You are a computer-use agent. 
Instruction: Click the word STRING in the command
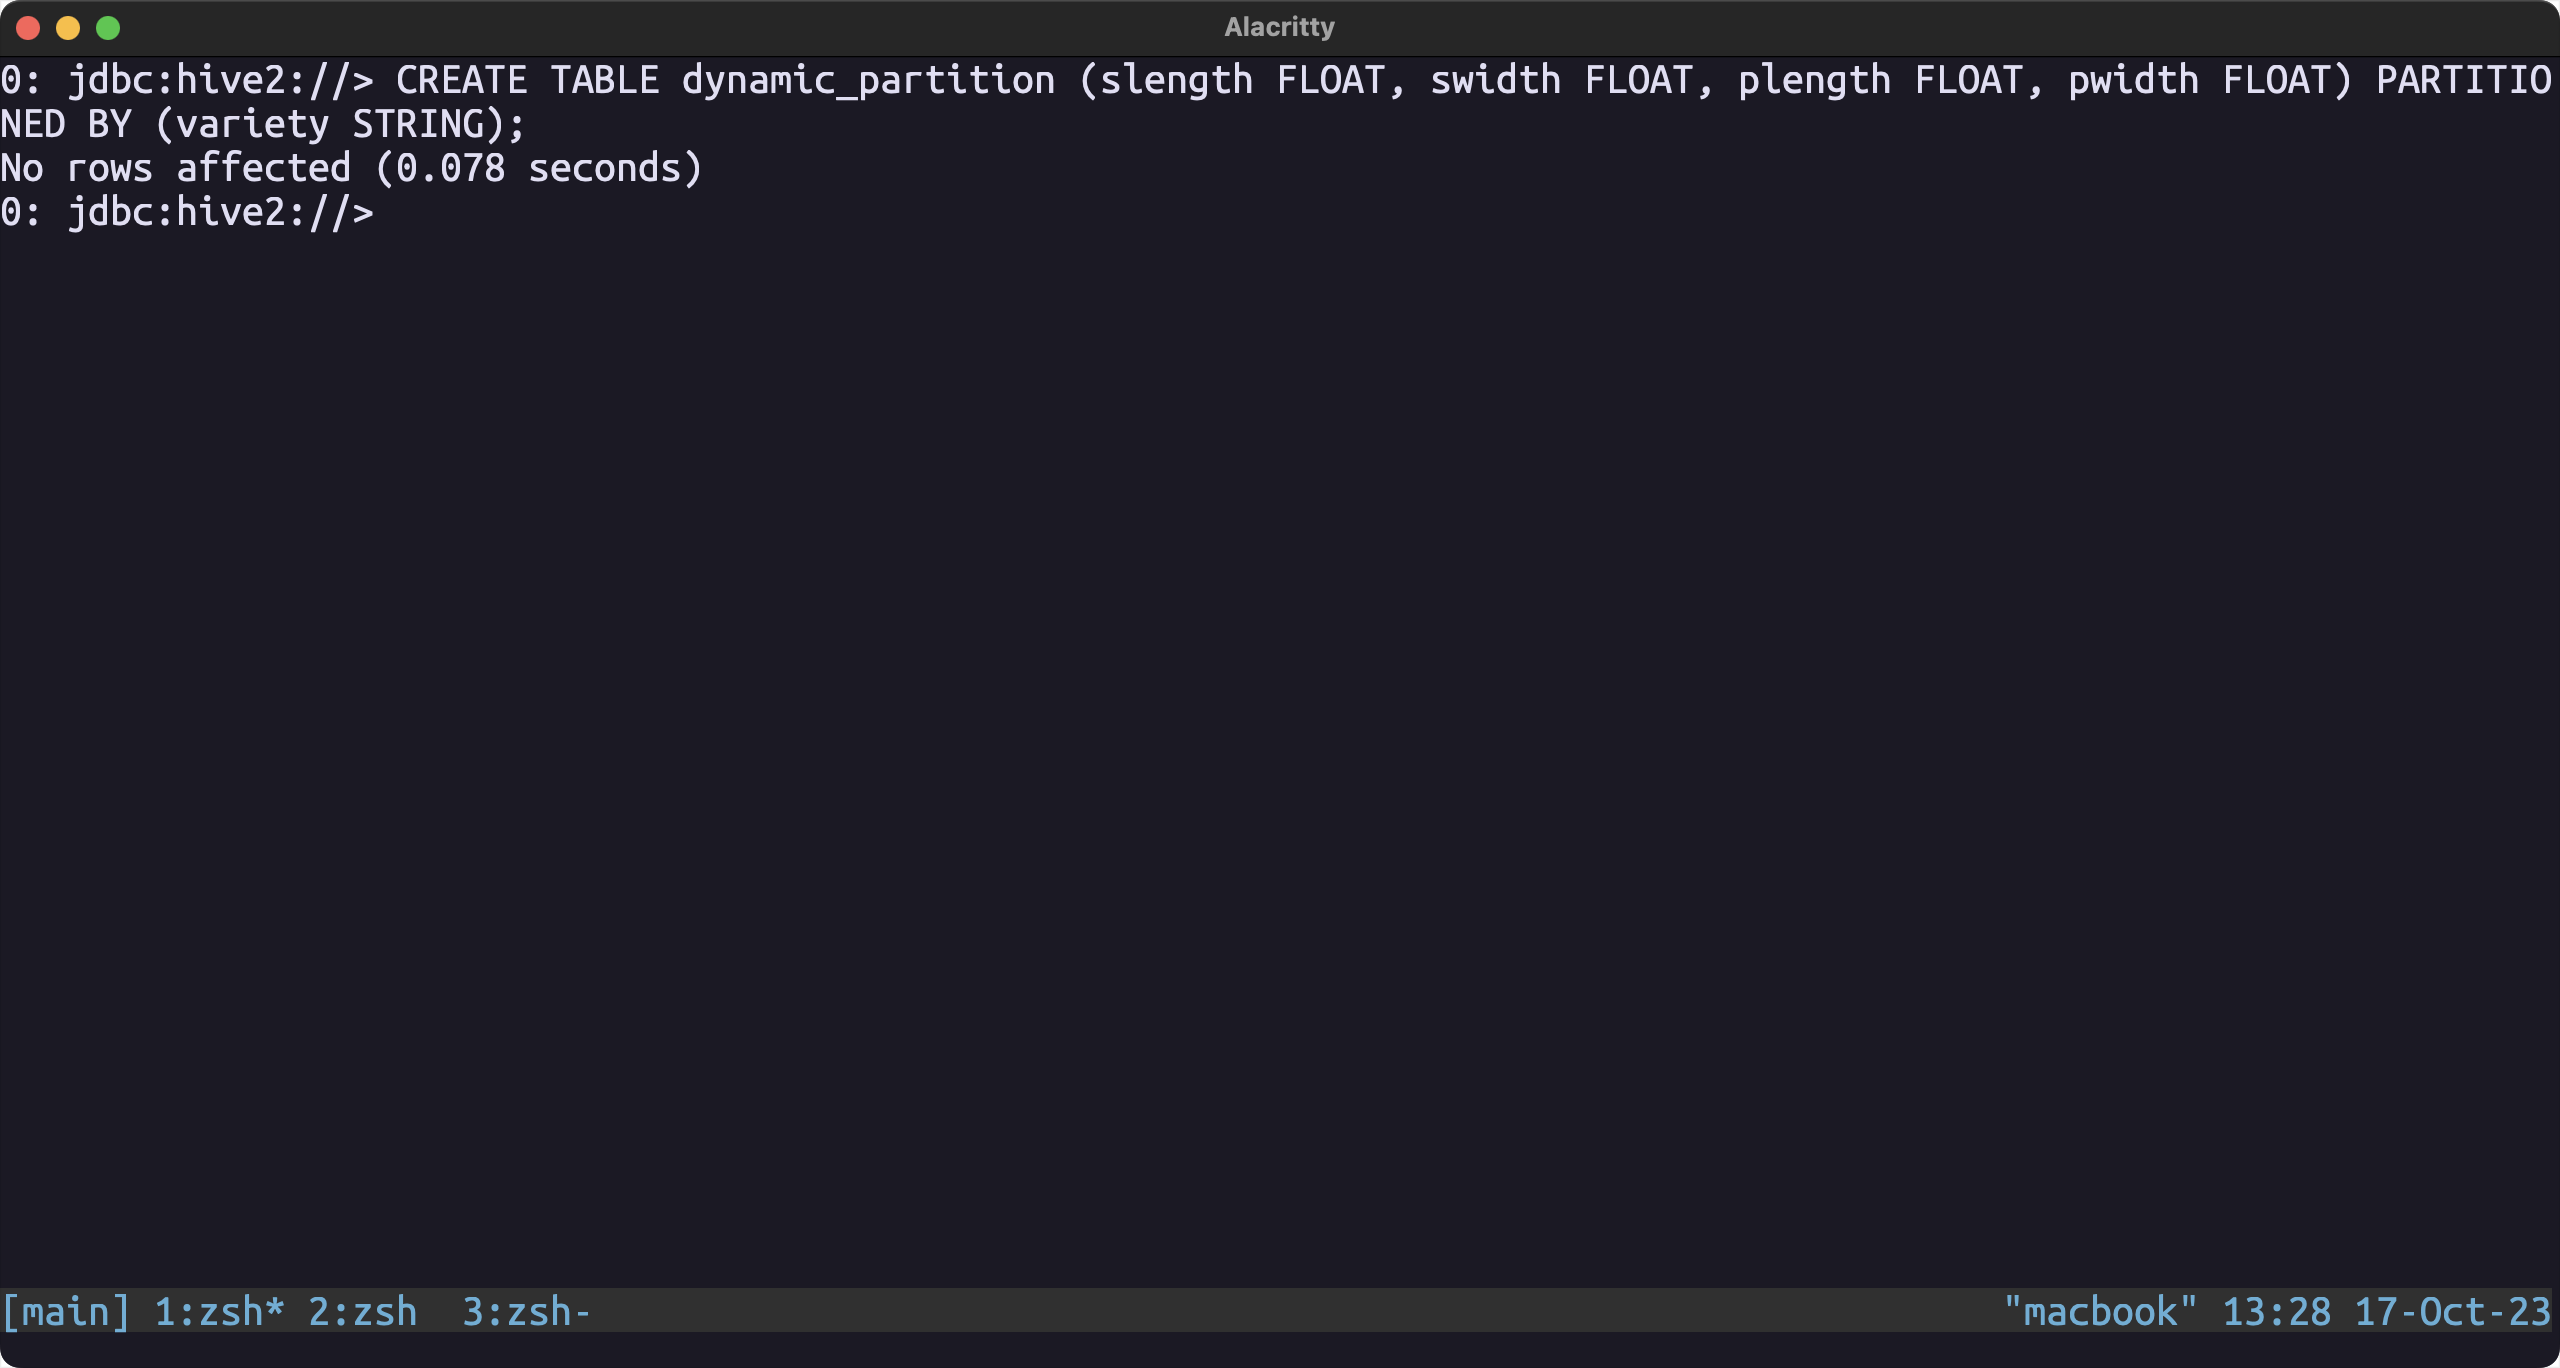tap(418, 124)
